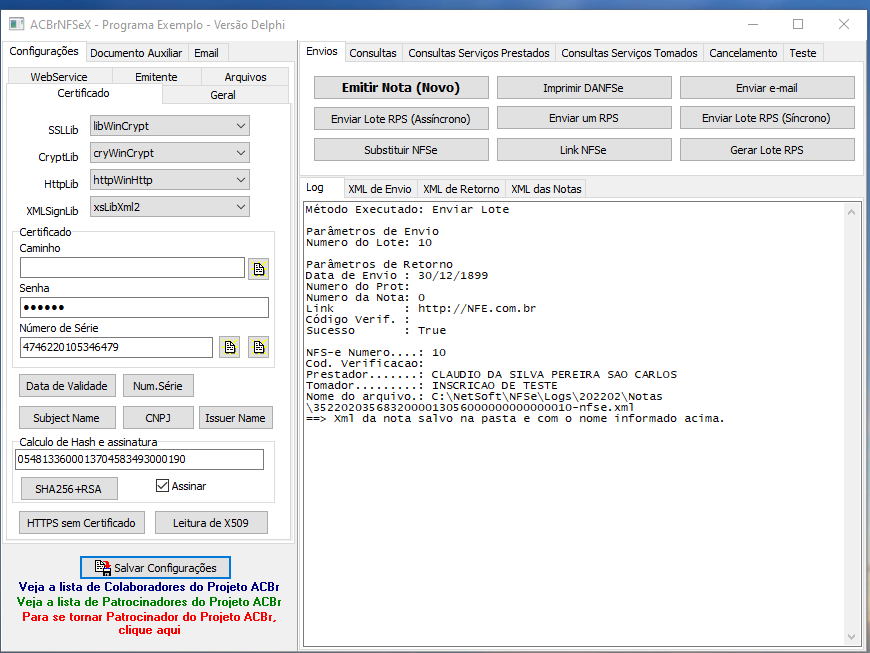Click the Emitir Nota (Novo) button
870x653 pixels.
click(x=401, y=88)
